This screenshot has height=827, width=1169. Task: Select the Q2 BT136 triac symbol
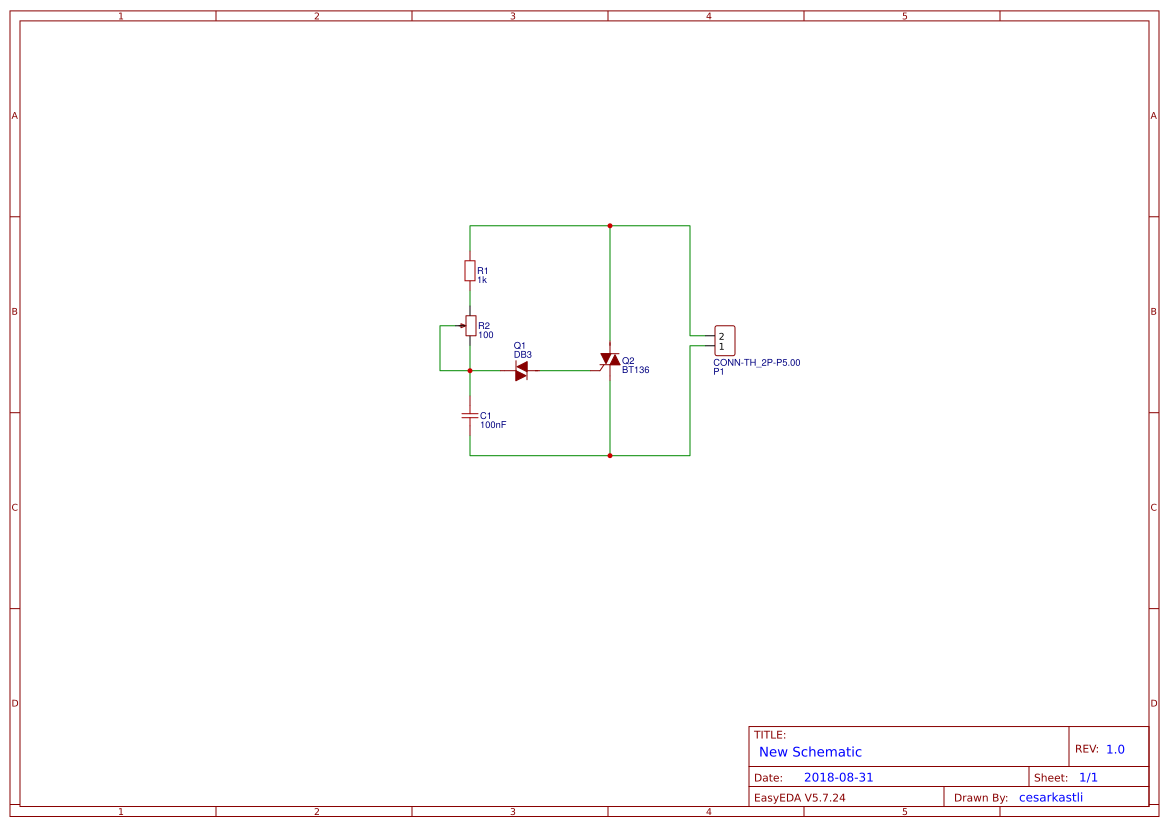609,360
